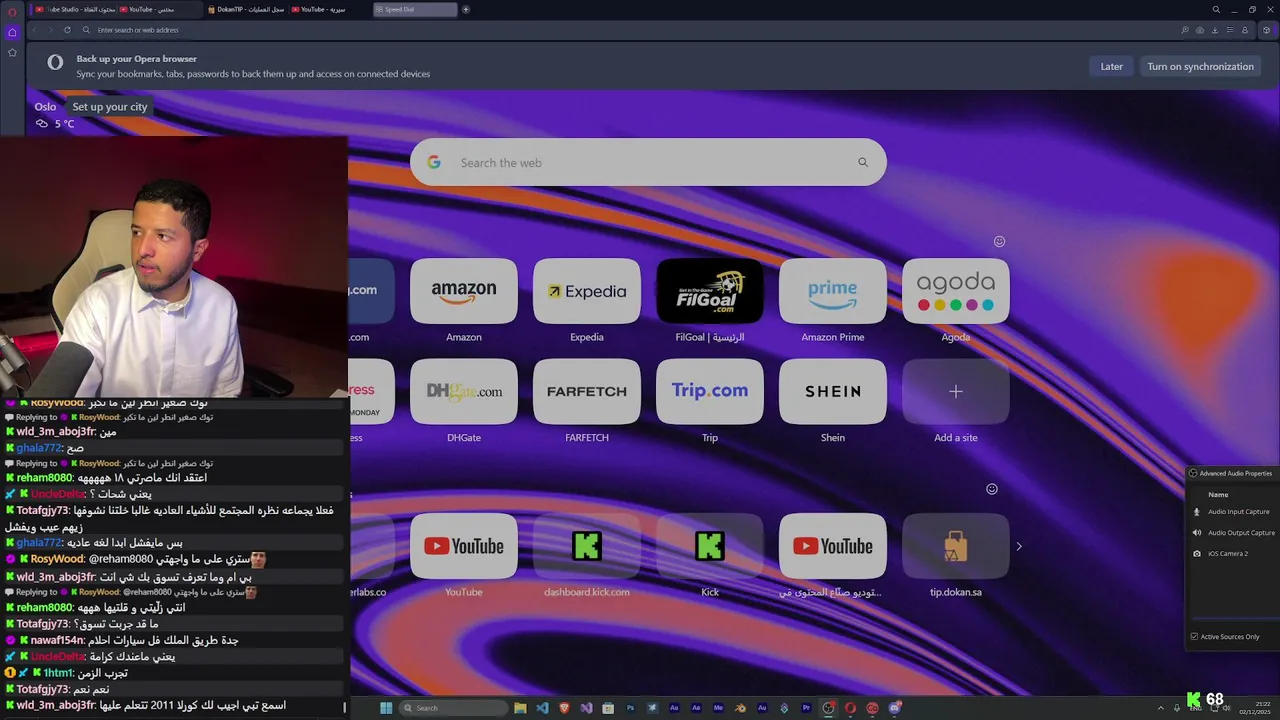
Task: Set up your city for weather
Action: [110, 107]
